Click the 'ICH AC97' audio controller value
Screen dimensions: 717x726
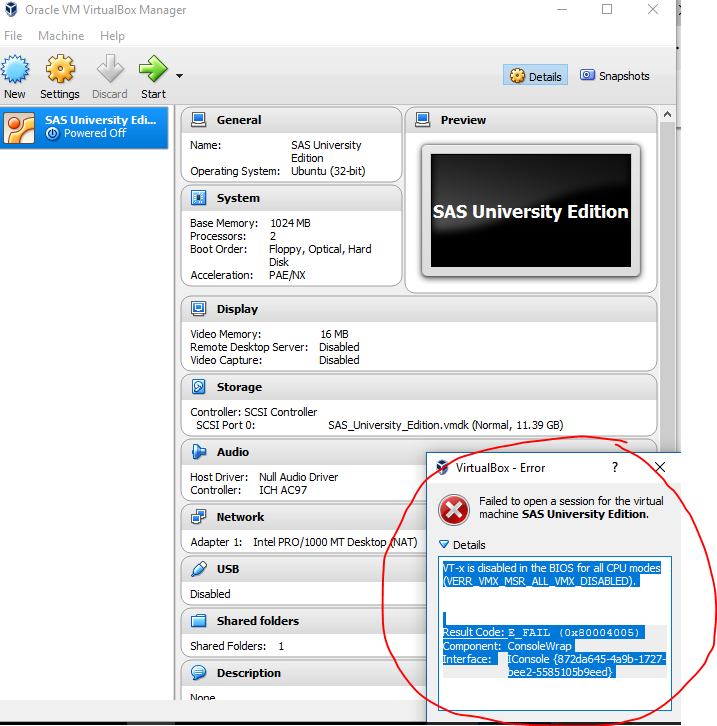click(283, 490)
